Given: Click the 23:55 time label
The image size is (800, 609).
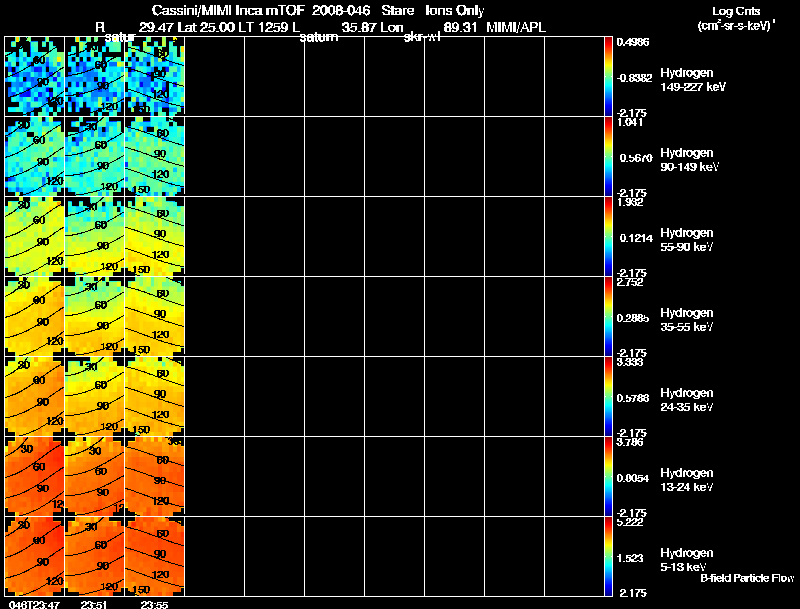Looking at the screenshot, I should click(x=153, y=603).
